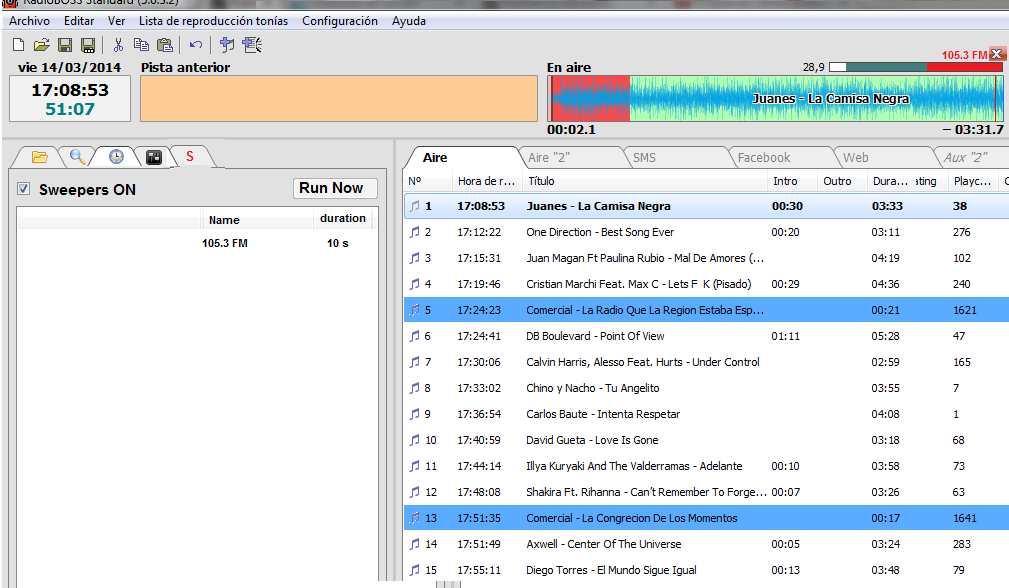Sort by the Título column header
The height and width of the screenshot is (588, 1009).
tap(645, 181)
